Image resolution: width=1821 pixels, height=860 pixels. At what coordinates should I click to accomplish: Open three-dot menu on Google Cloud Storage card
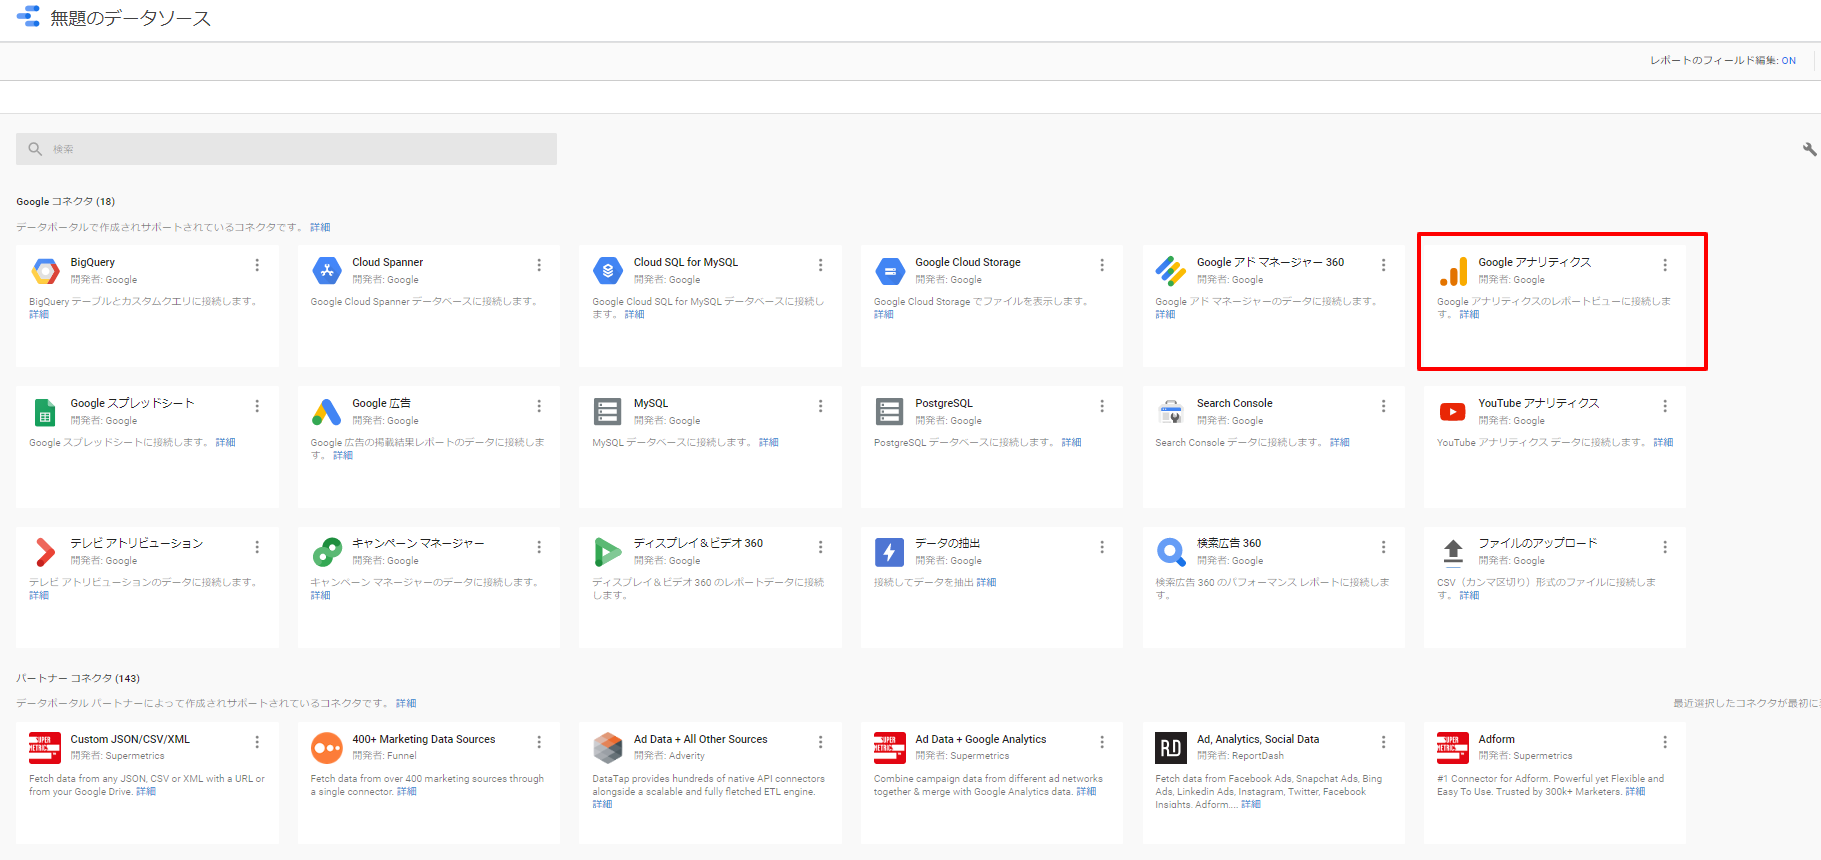pos(1102,265)
